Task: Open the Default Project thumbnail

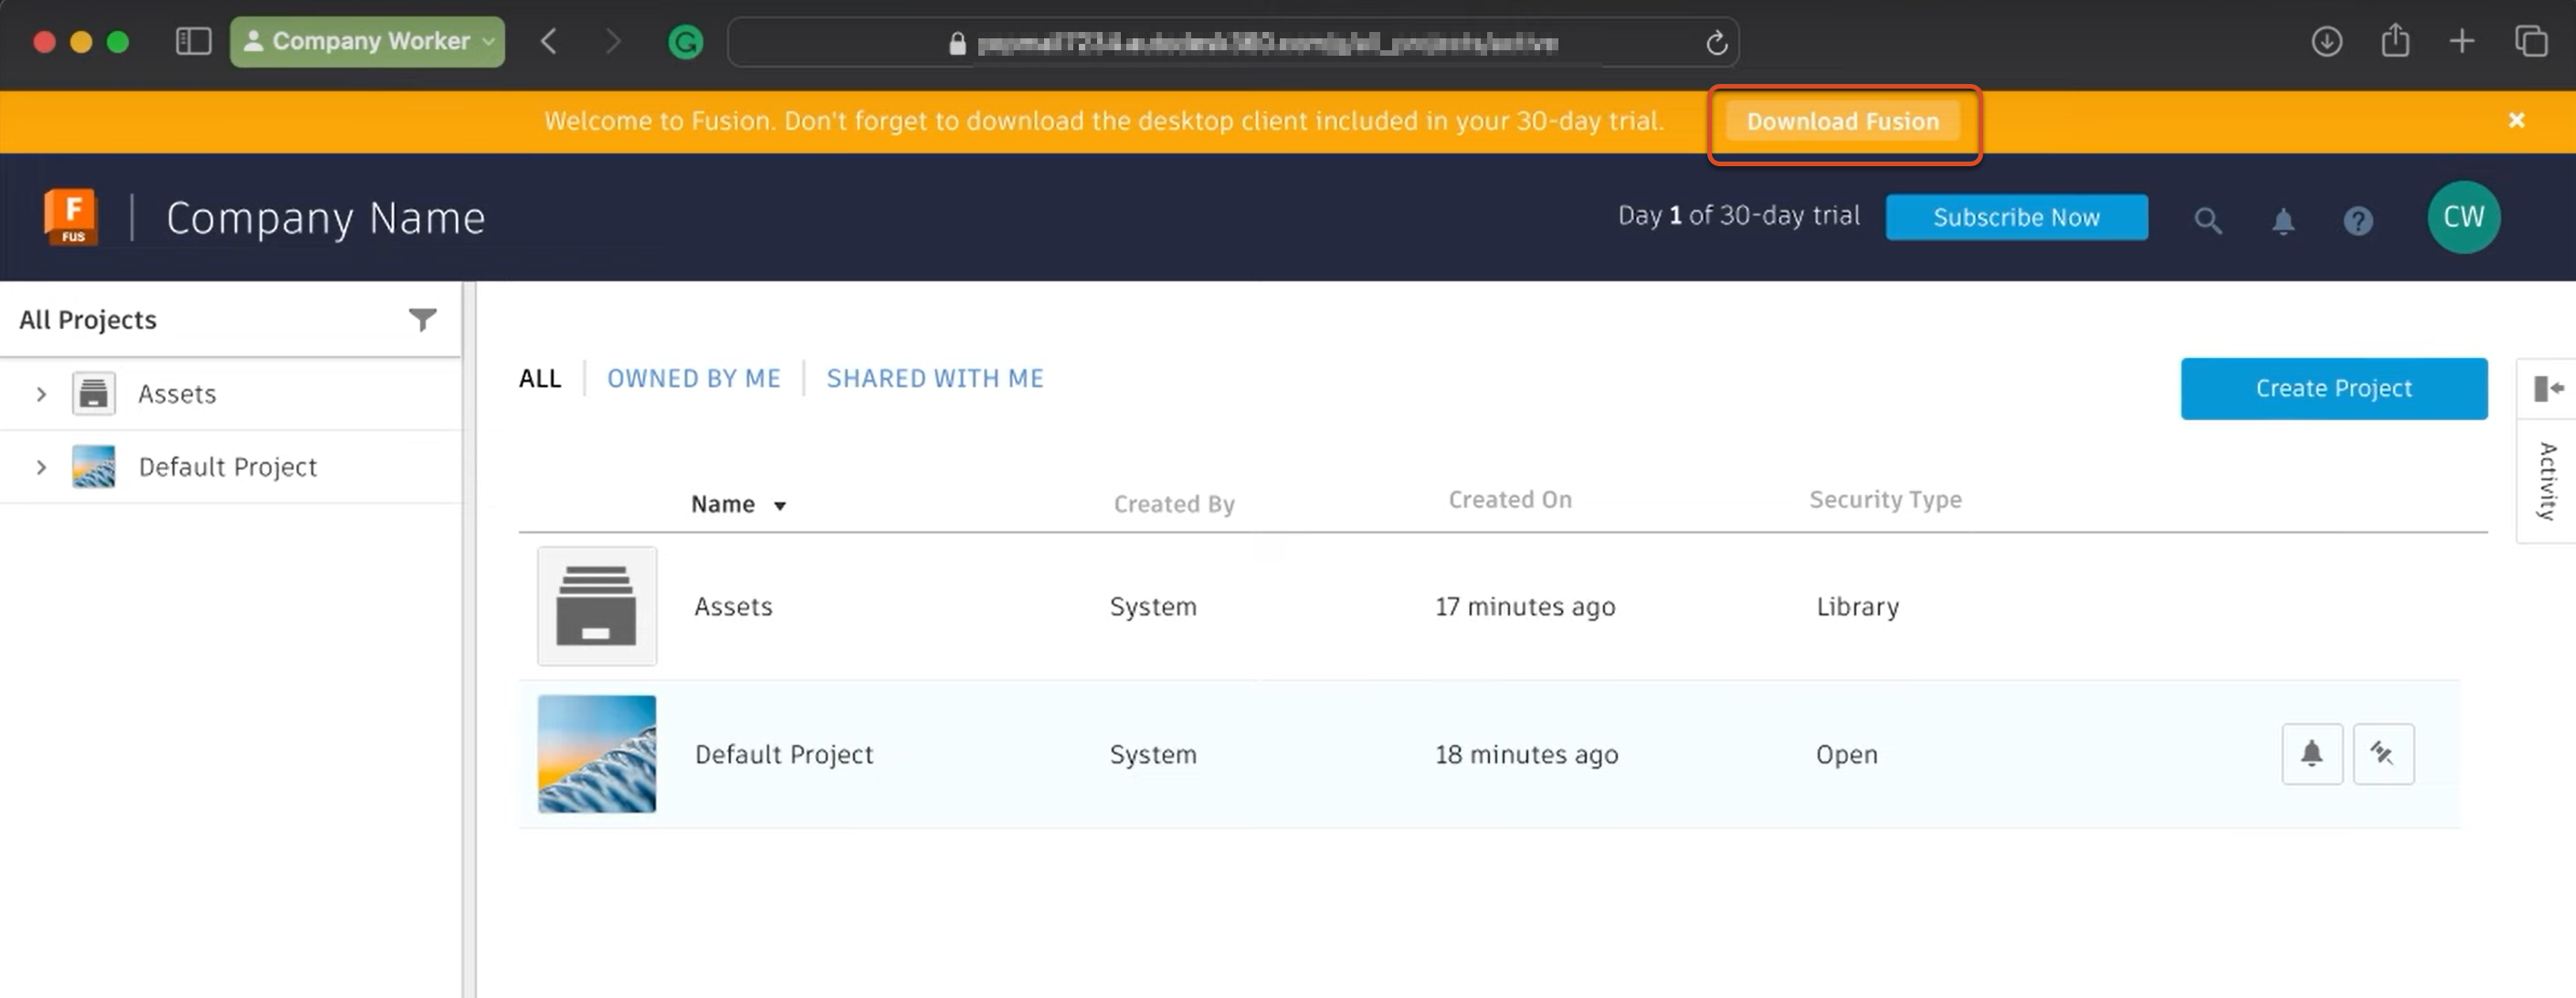Action: tap(597, 754)
